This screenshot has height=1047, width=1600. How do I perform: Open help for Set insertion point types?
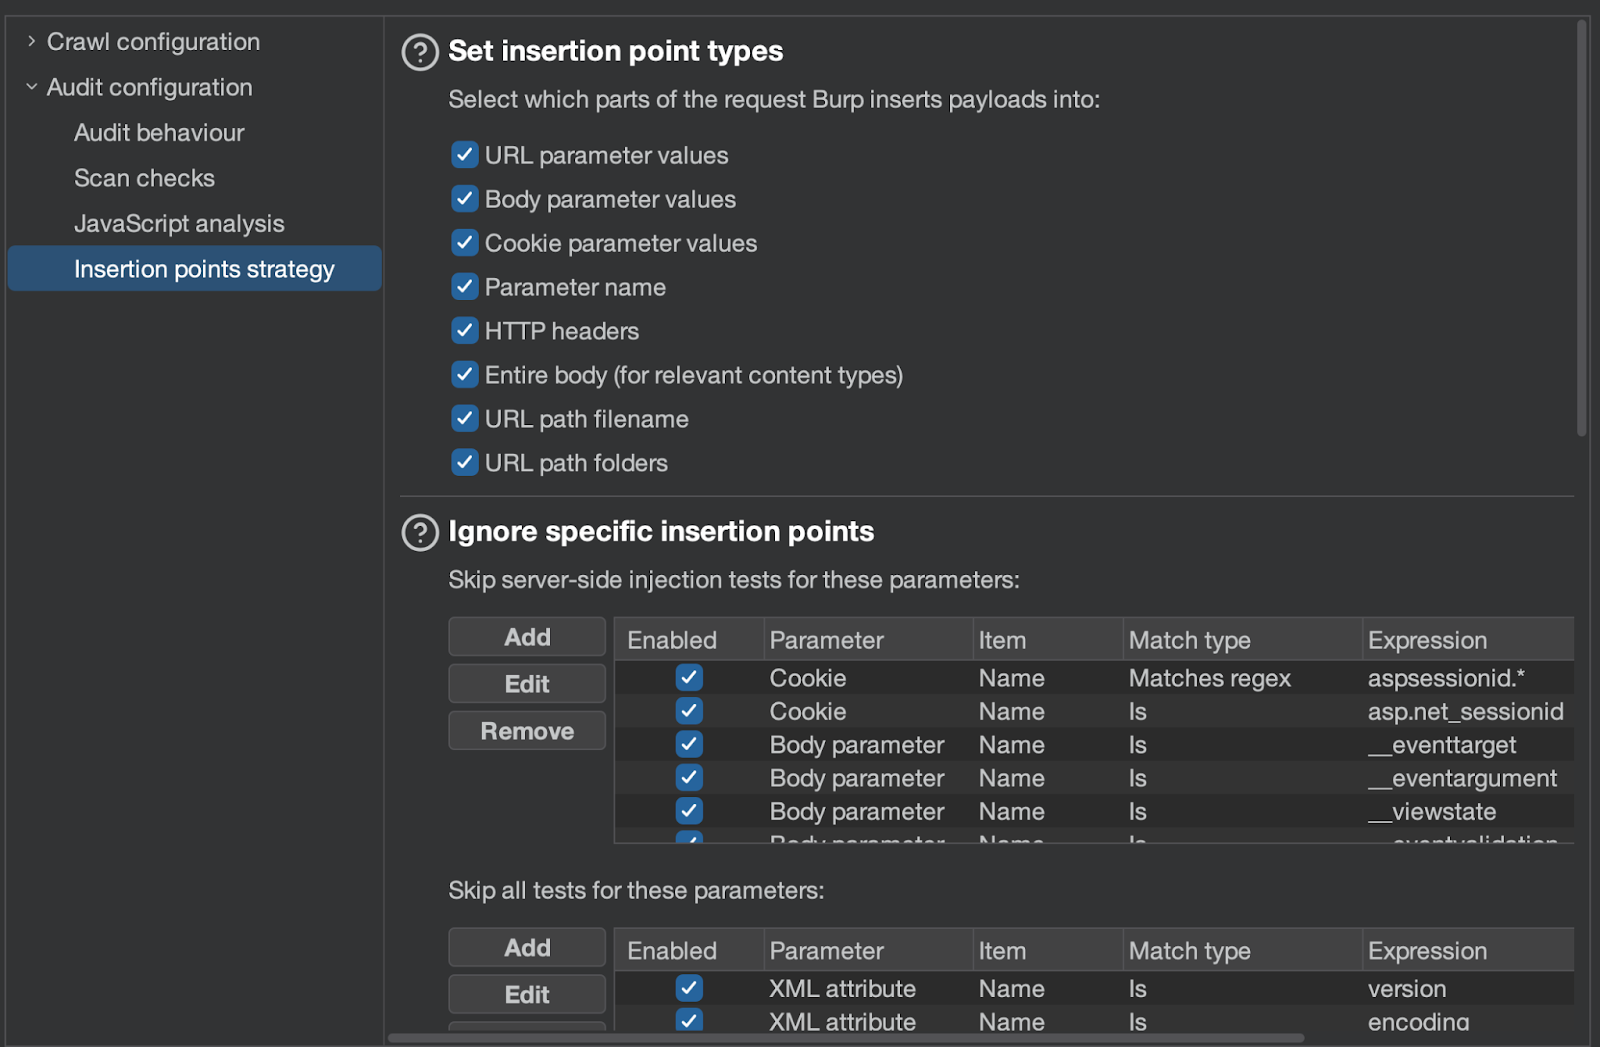(420, 52)
